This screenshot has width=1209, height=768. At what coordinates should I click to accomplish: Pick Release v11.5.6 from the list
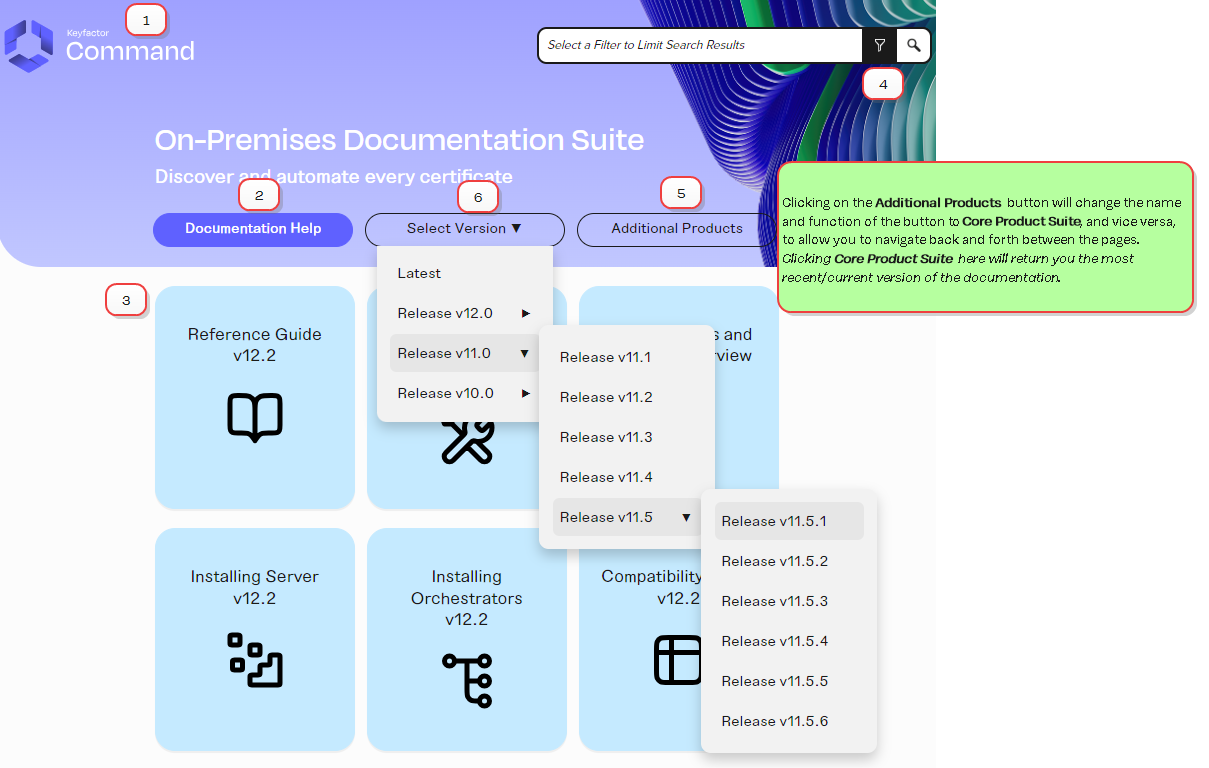[x=775, y=721]
